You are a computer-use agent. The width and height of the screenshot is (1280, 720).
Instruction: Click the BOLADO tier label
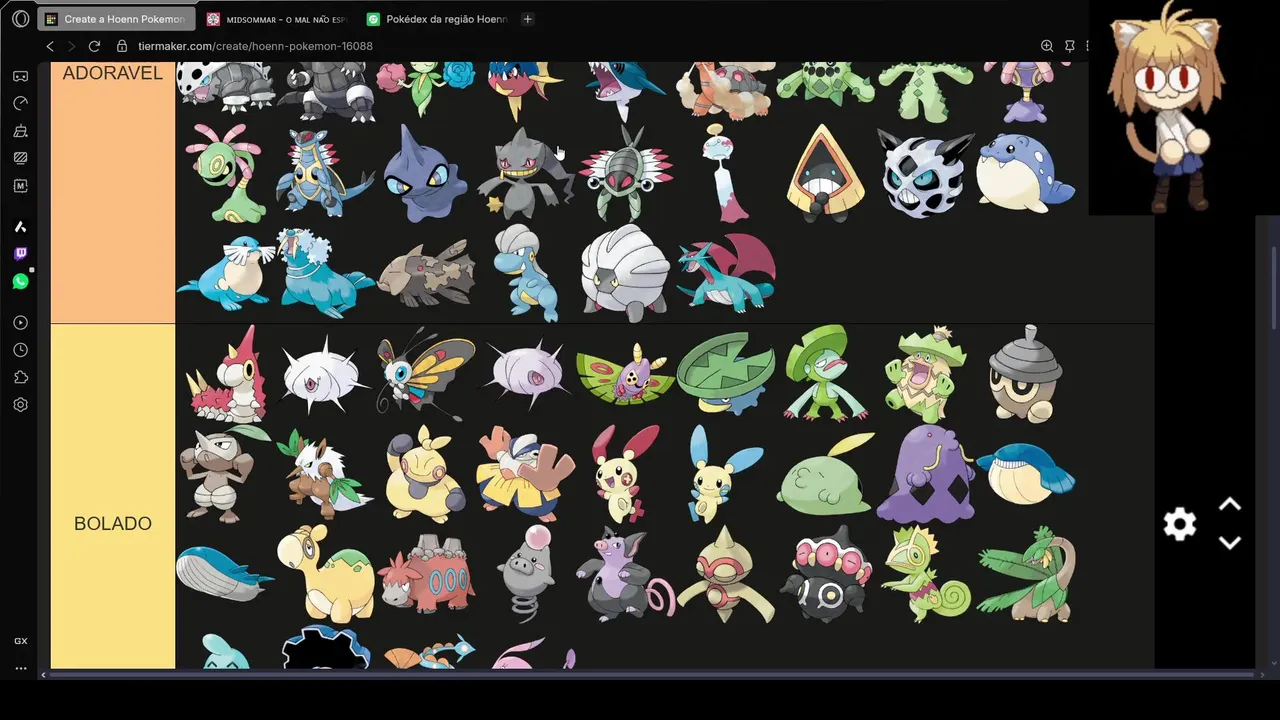[113, 524]
